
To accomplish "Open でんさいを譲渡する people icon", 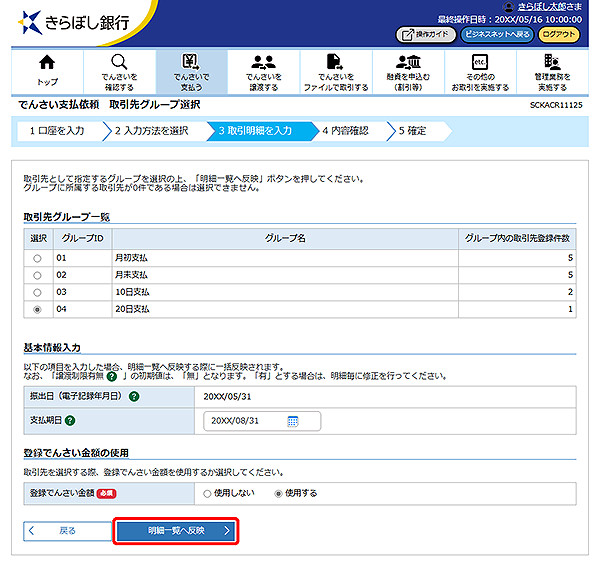I will click(264, 63).
